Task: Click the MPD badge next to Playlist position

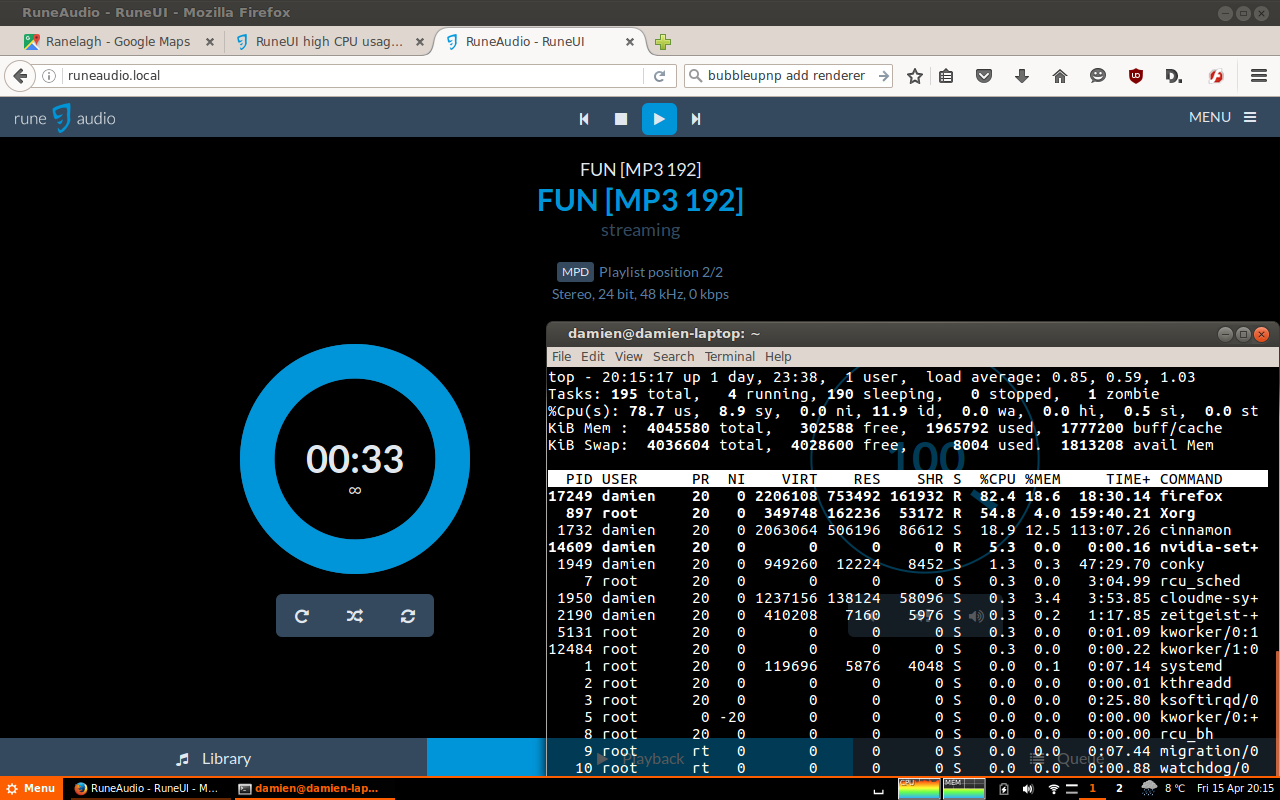Action: 575,272
